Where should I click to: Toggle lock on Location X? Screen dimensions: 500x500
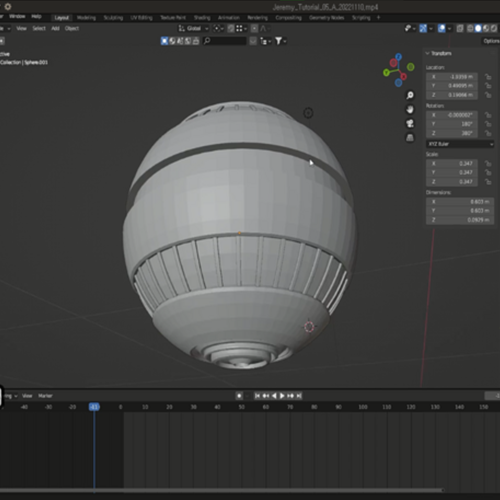(488, 77)
